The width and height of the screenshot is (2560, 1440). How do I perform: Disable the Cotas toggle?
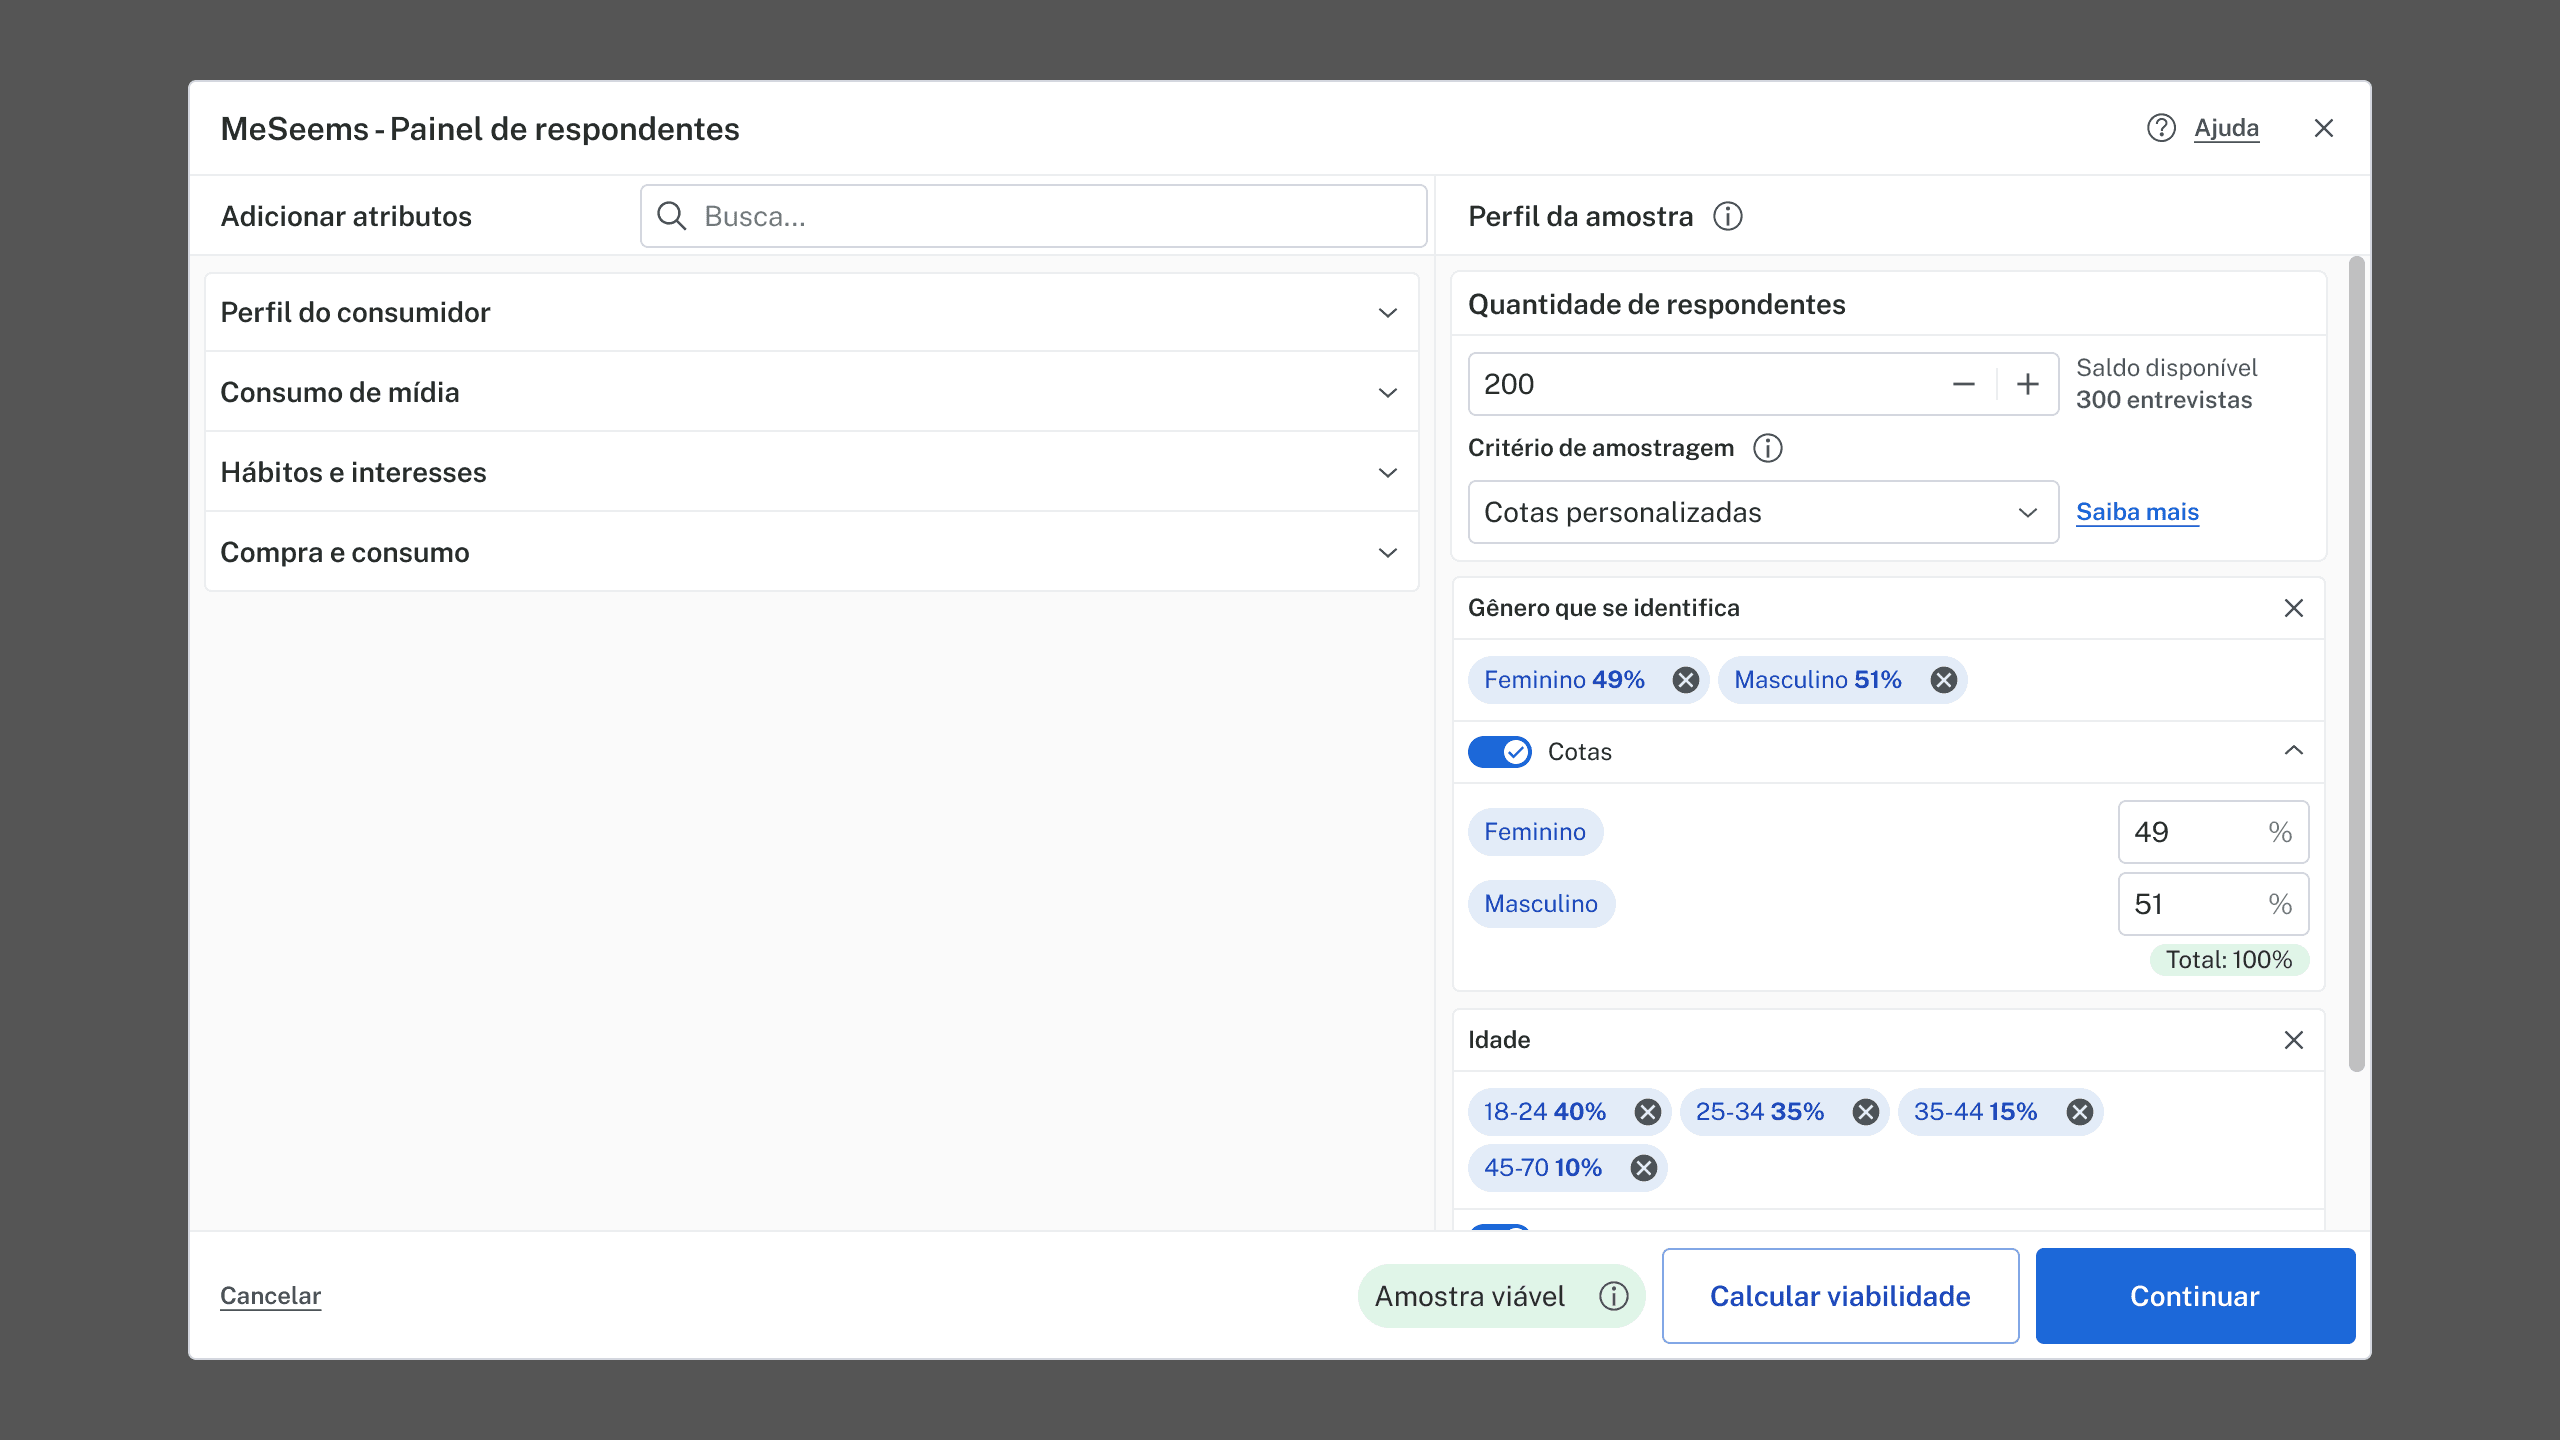pyautogui.click(x=1499, y=751)
